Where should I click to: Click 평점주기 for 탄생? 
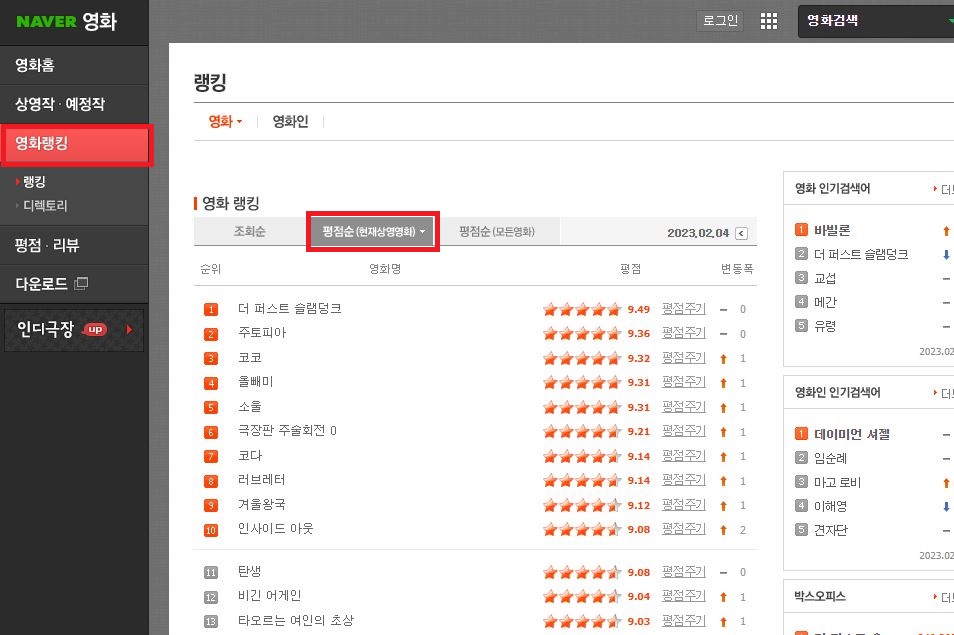point(683,571)
